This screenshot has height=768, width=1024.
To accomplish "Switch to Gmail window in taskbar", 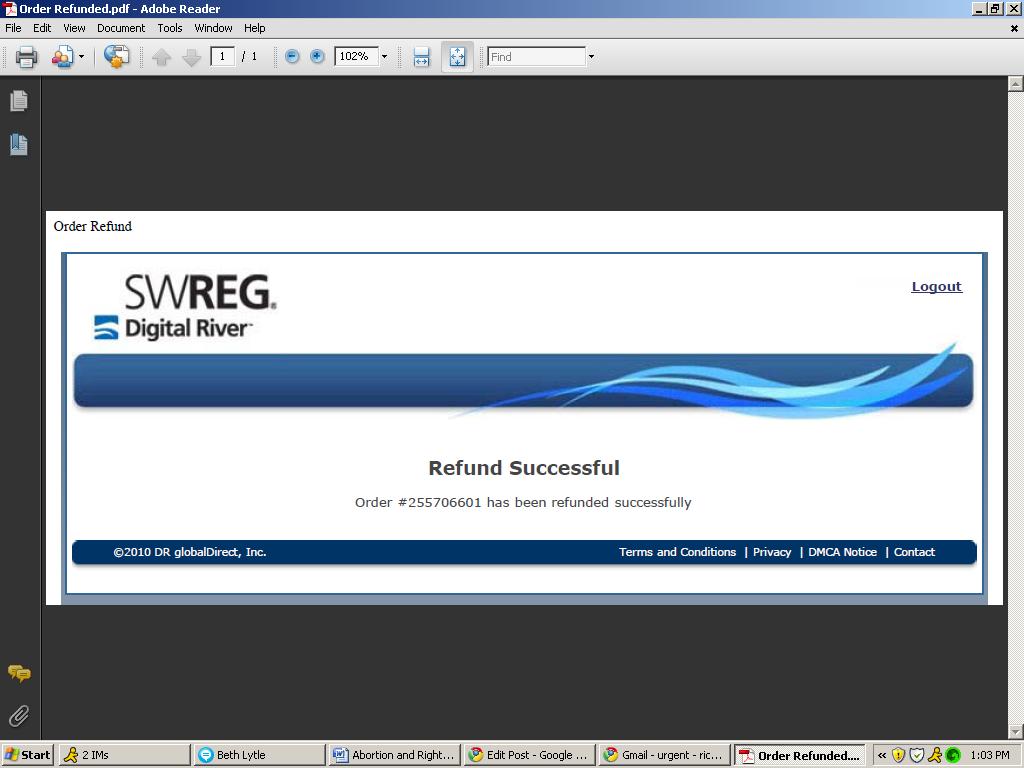I will pyautogui.click(x=663, y=755).
